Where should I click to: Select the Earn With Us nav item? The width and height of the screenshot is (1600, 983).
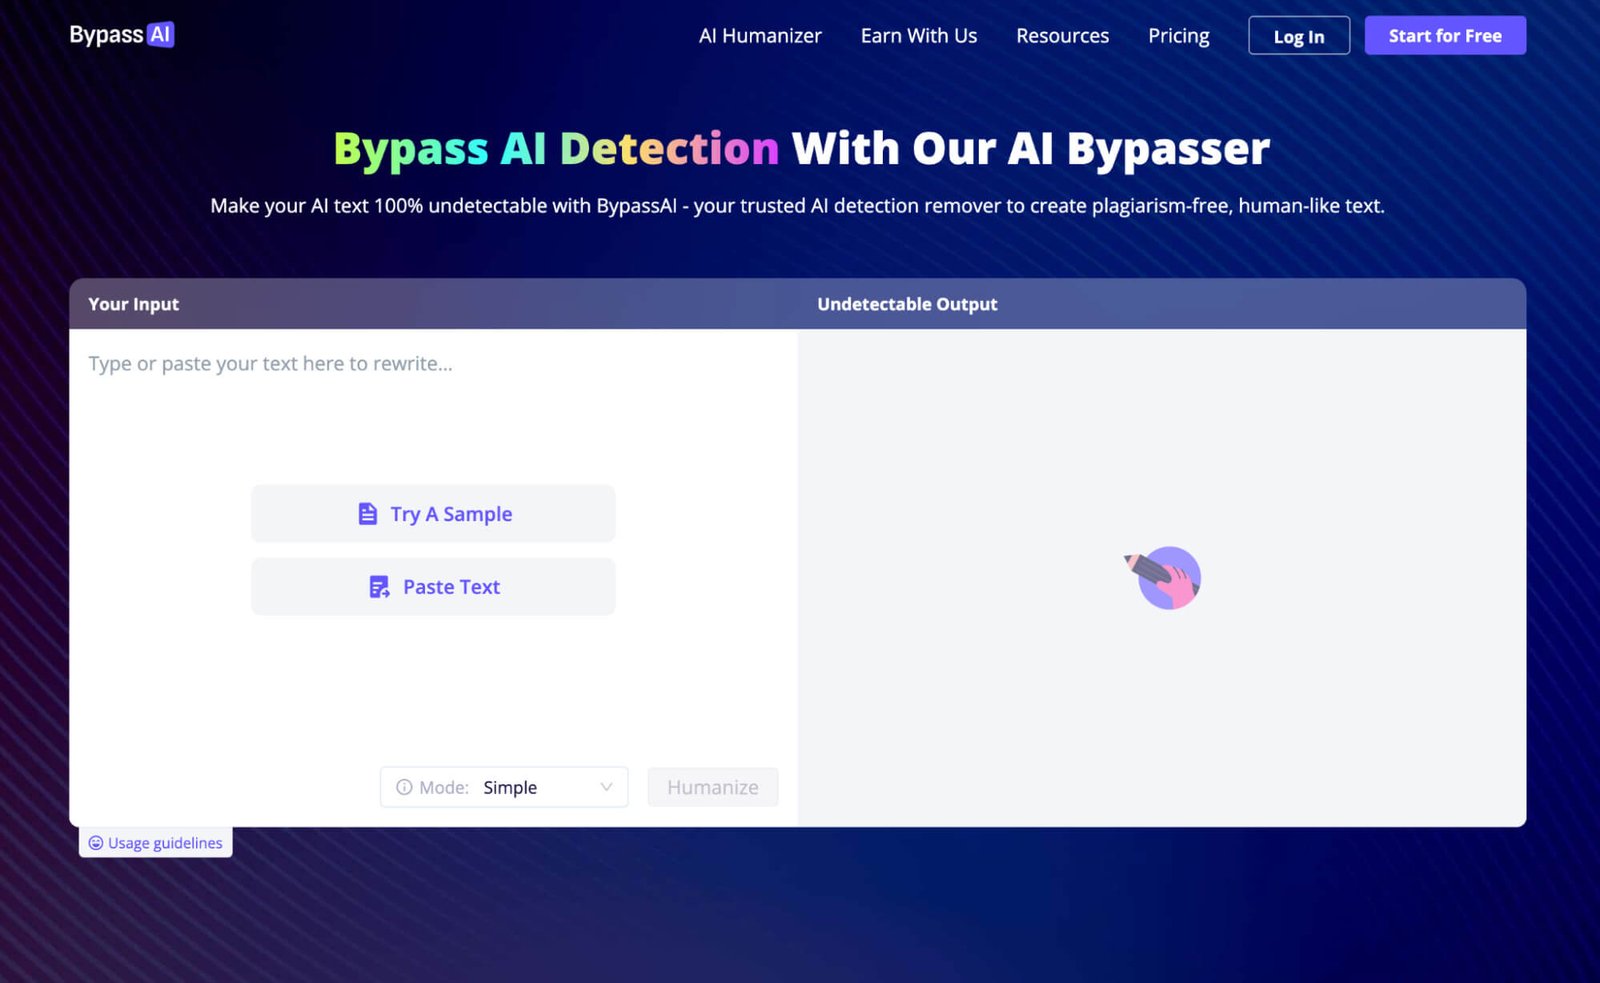click(x=918, y=35)
